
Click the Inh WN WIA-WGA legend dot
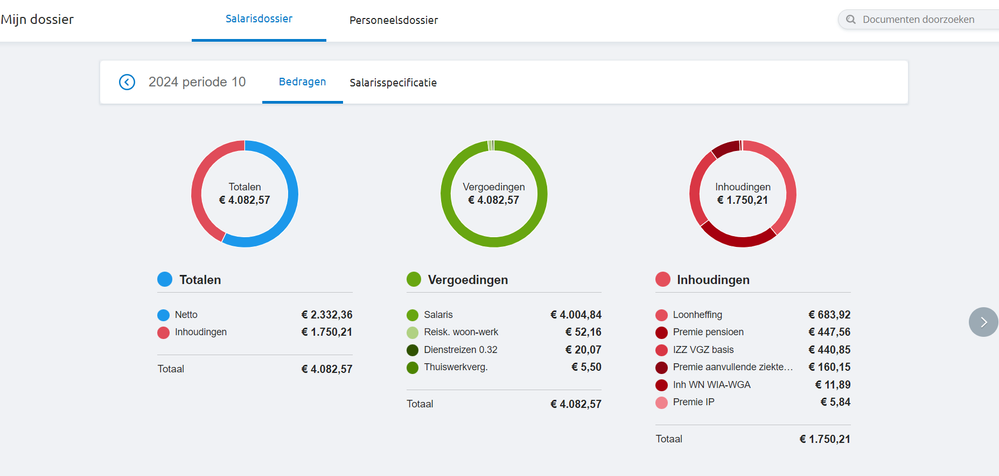[x=661, y=385]
